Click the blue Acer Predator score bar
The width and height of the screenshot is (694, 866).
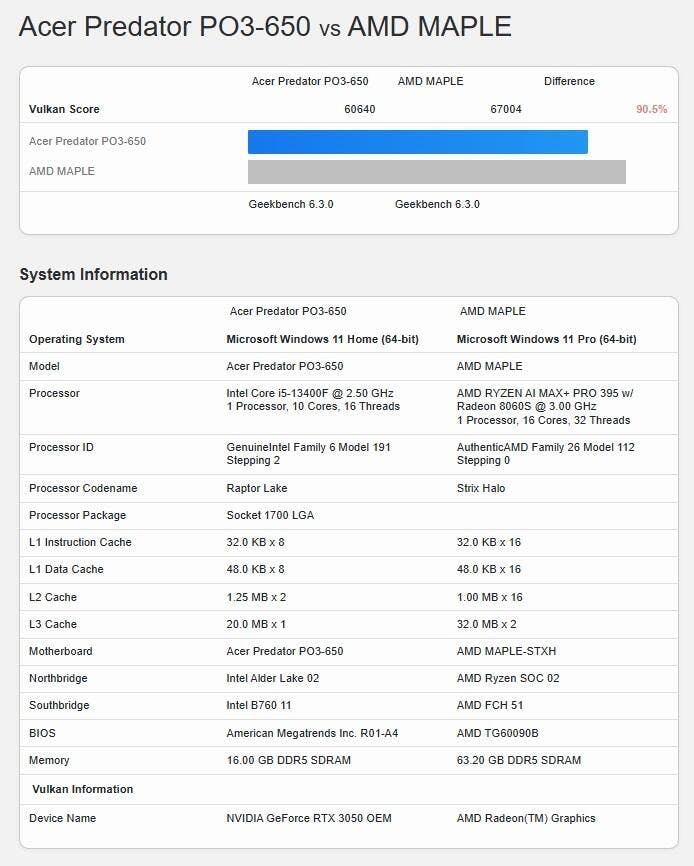pyautogui.click(x=418, y=142)
